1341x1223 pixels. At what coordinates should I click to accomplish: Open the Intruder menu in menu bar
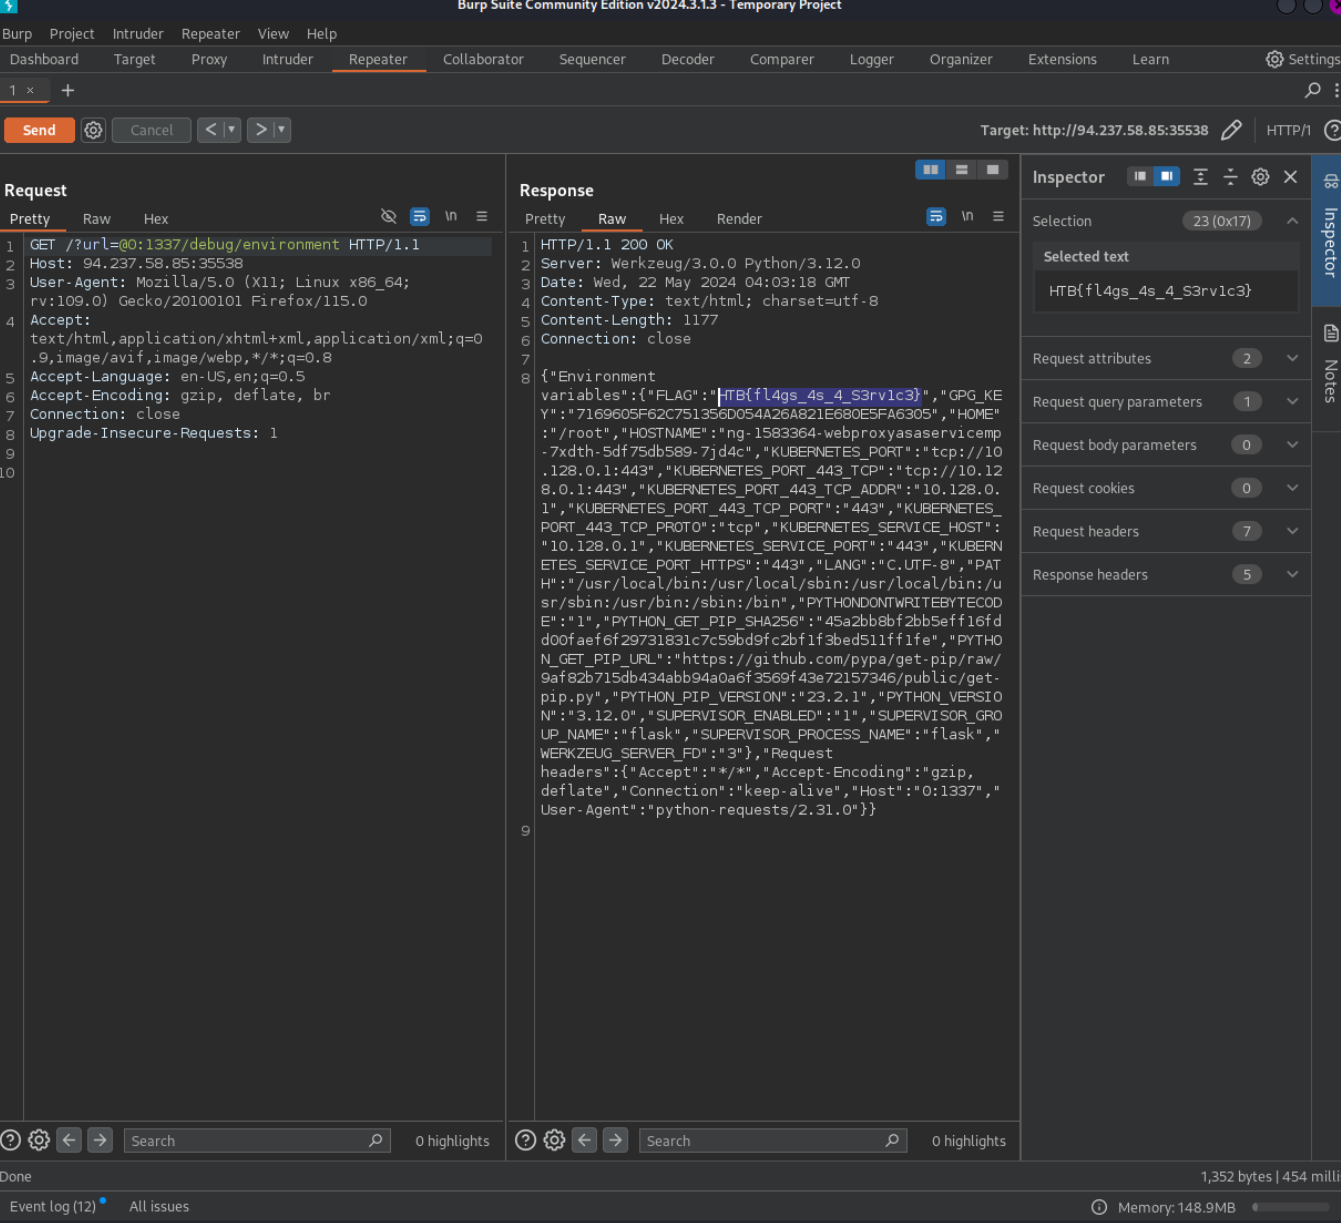tap(138, 33)
